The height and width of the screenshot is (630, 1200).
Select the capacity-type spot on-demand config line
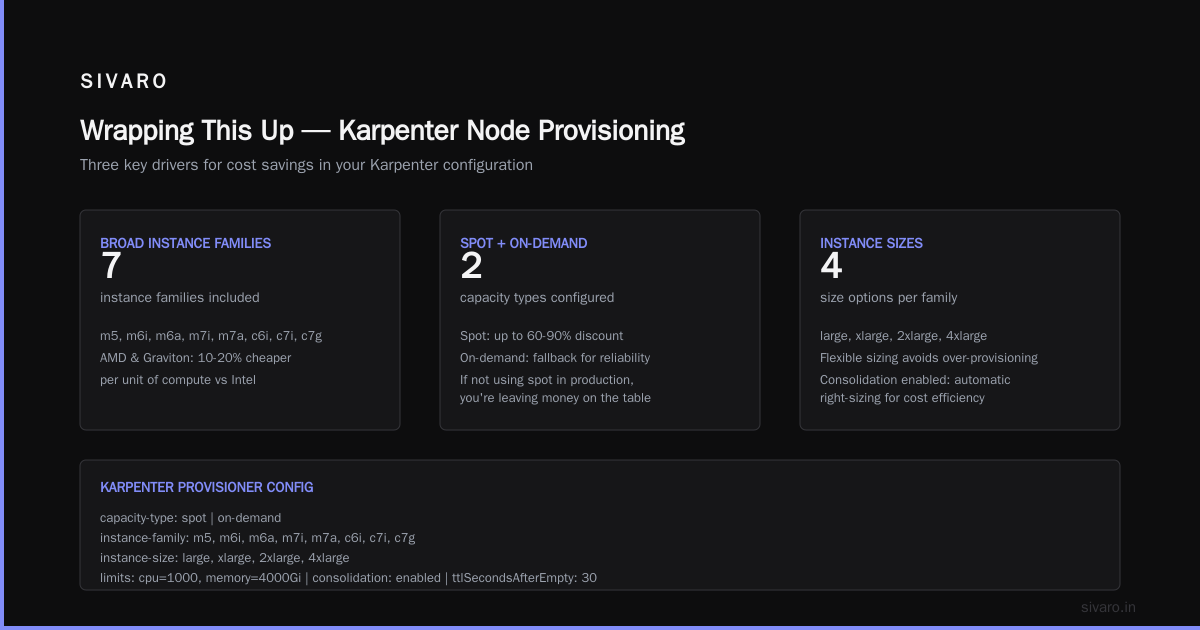pyautogui.click(x=191, y=518)
